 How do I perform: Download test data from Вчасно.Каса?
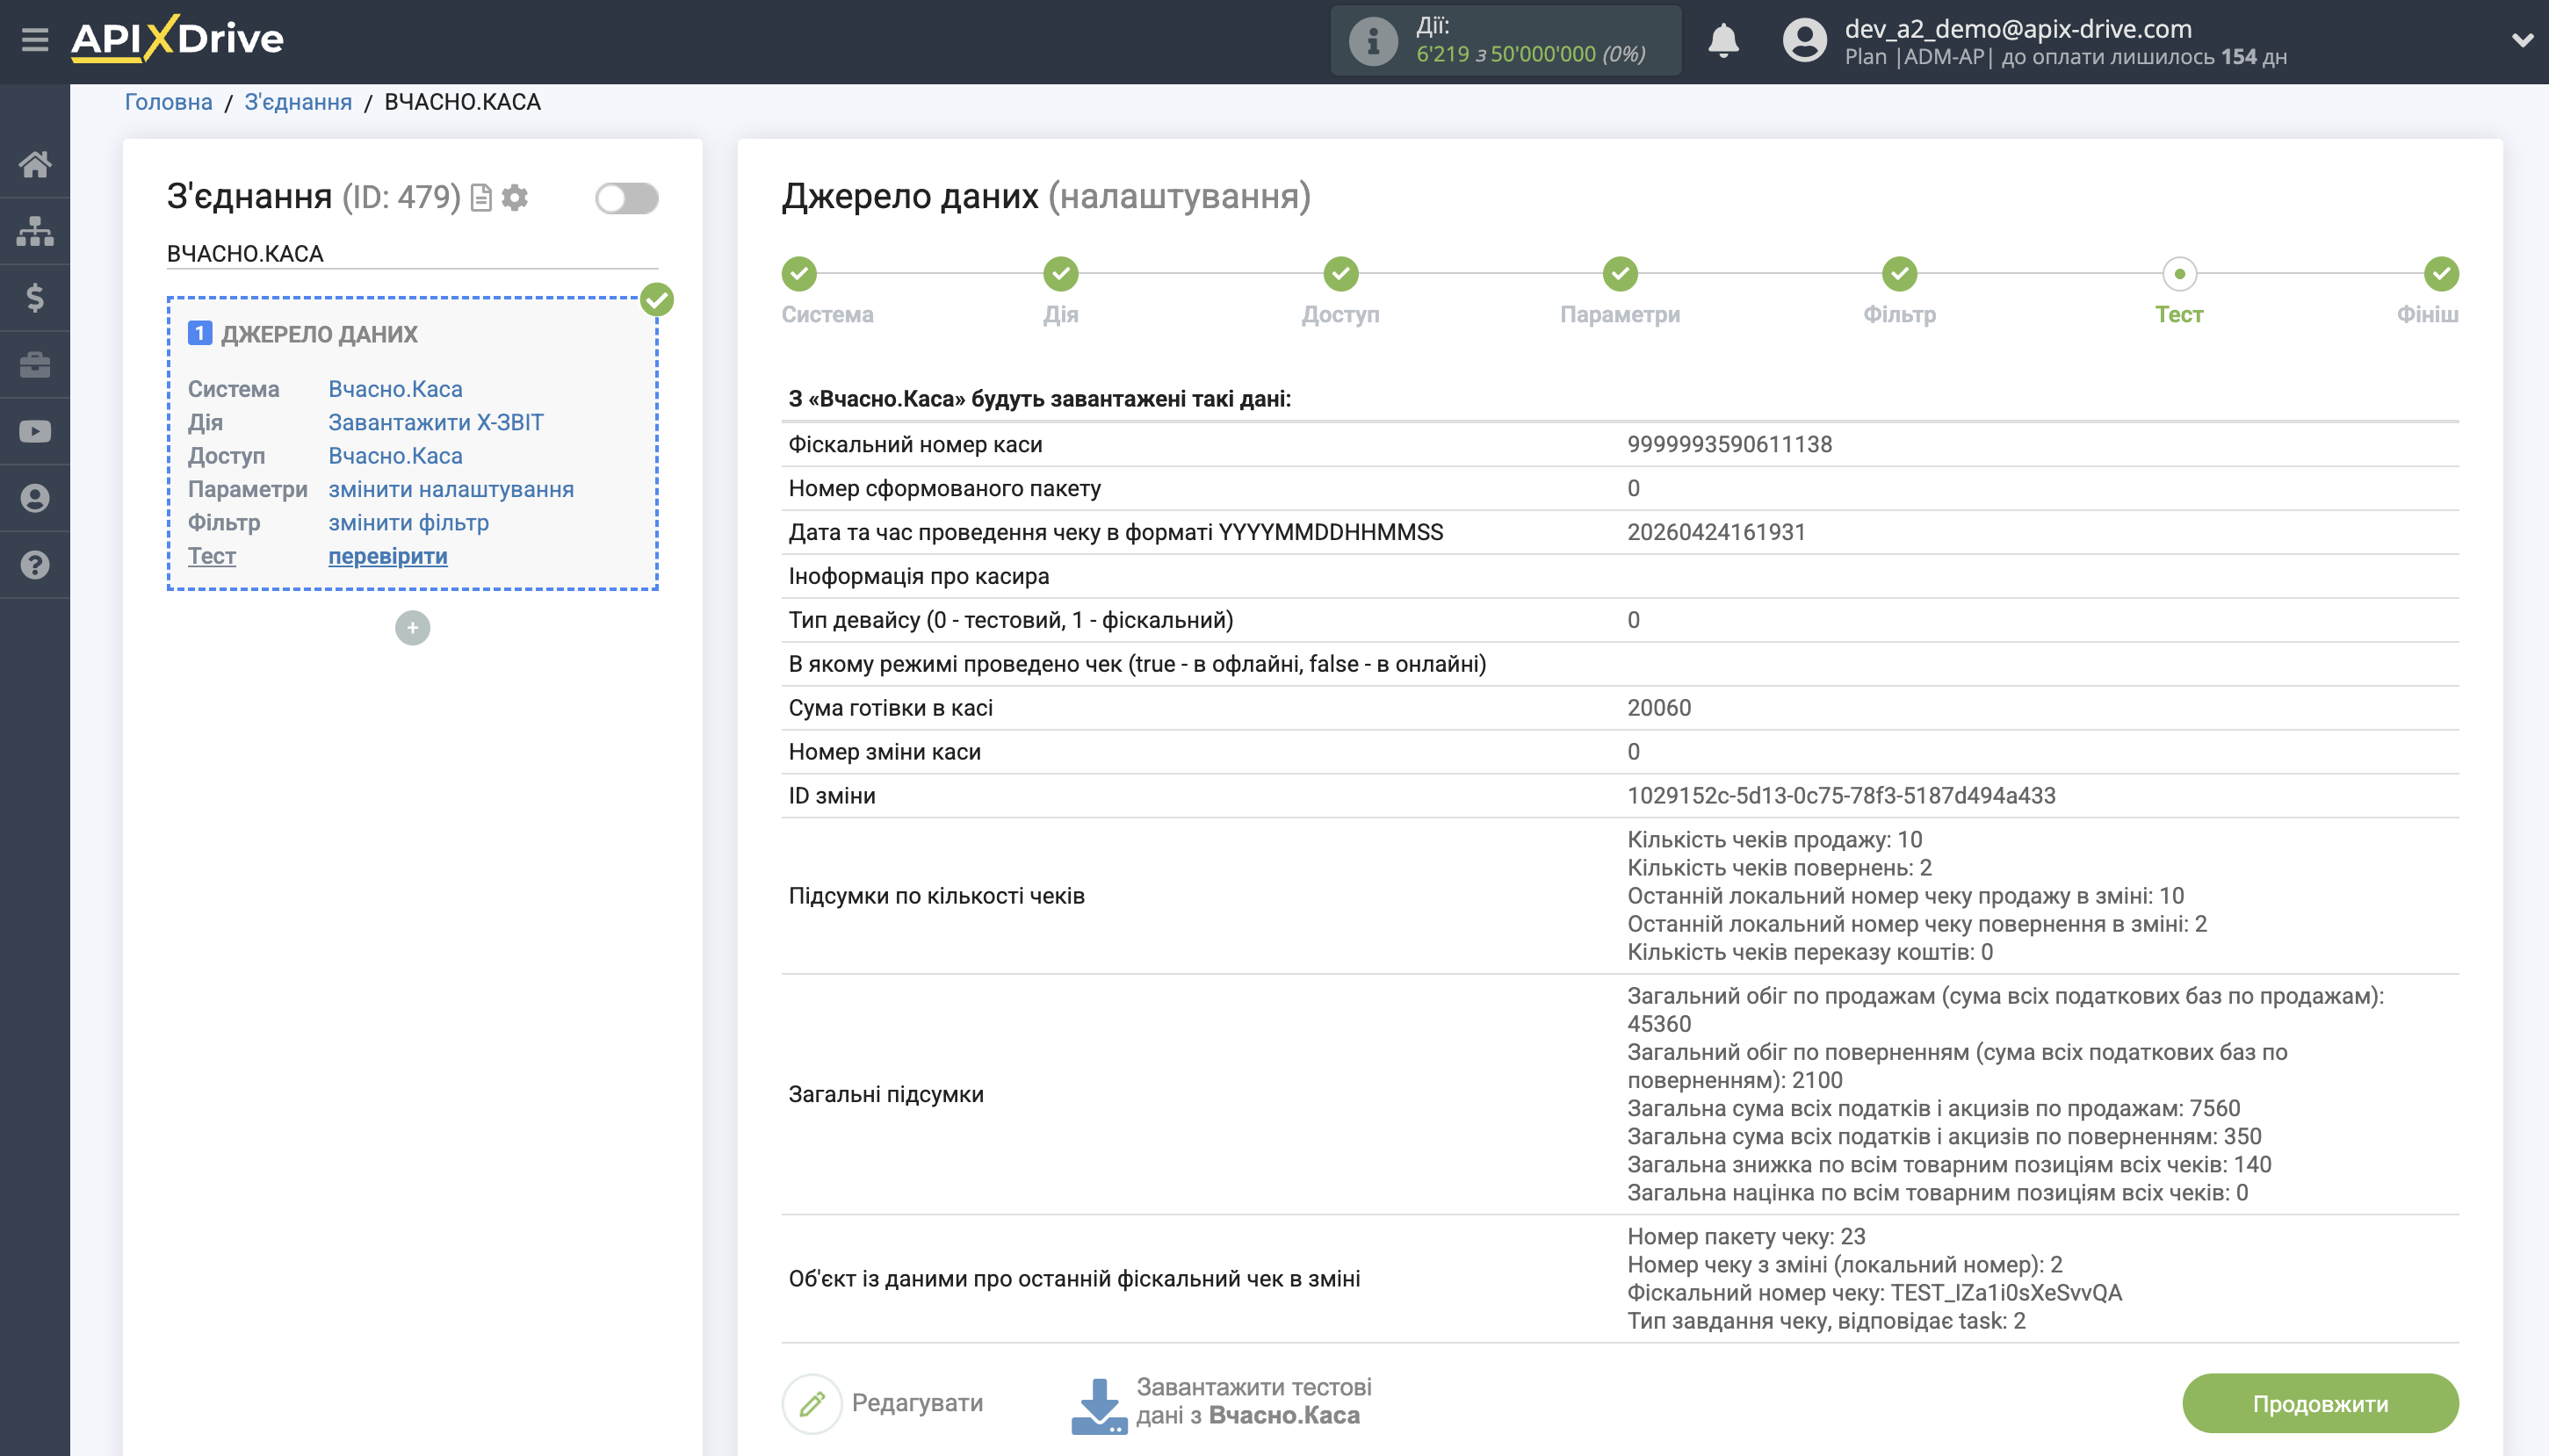point(1221,1402)
